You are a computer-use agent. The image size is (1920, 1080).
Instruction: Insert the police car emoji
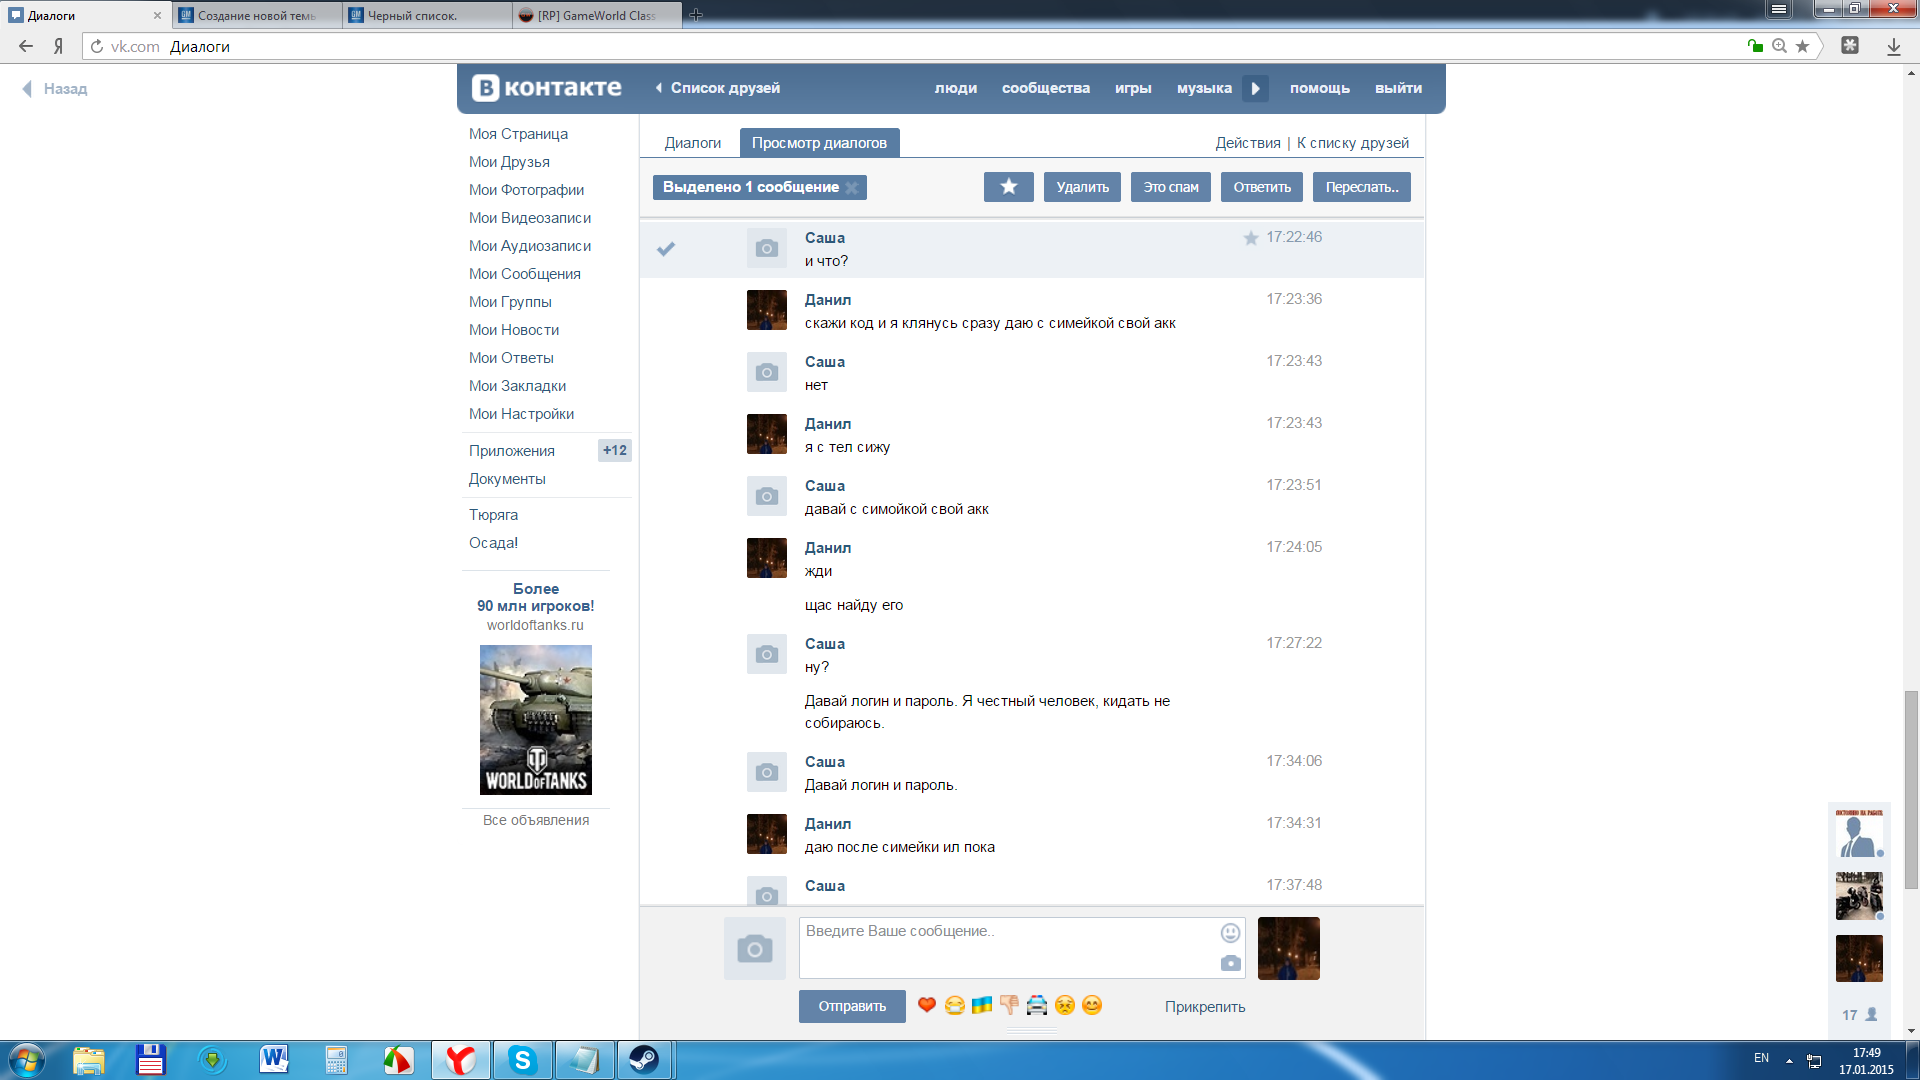(x=1037, y=1005)
